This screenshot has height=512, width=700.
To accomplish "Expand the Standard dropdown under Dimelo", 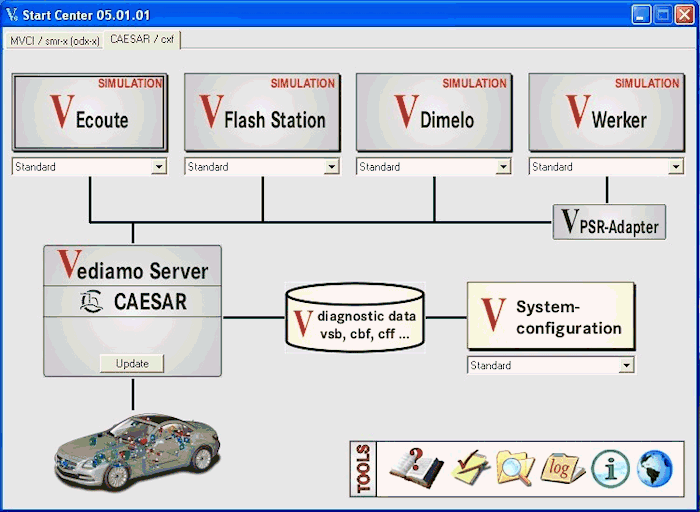I will click(x=503, y=167).
